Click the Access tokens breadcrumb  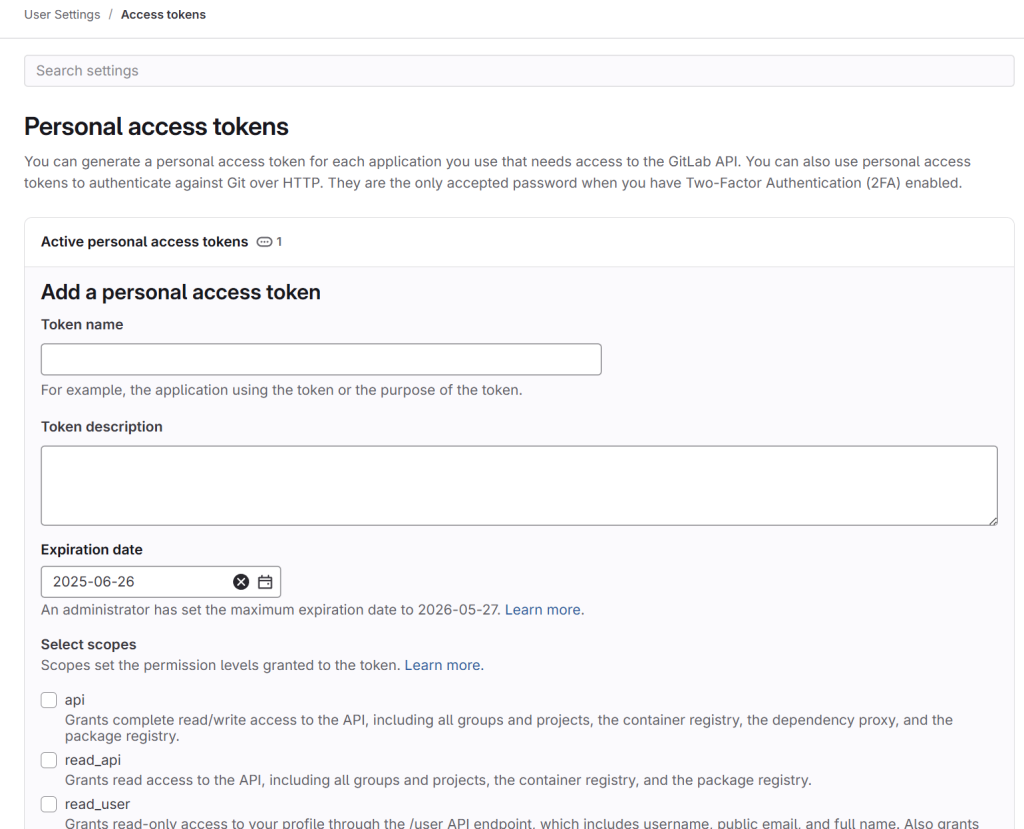tap(163, 14)
